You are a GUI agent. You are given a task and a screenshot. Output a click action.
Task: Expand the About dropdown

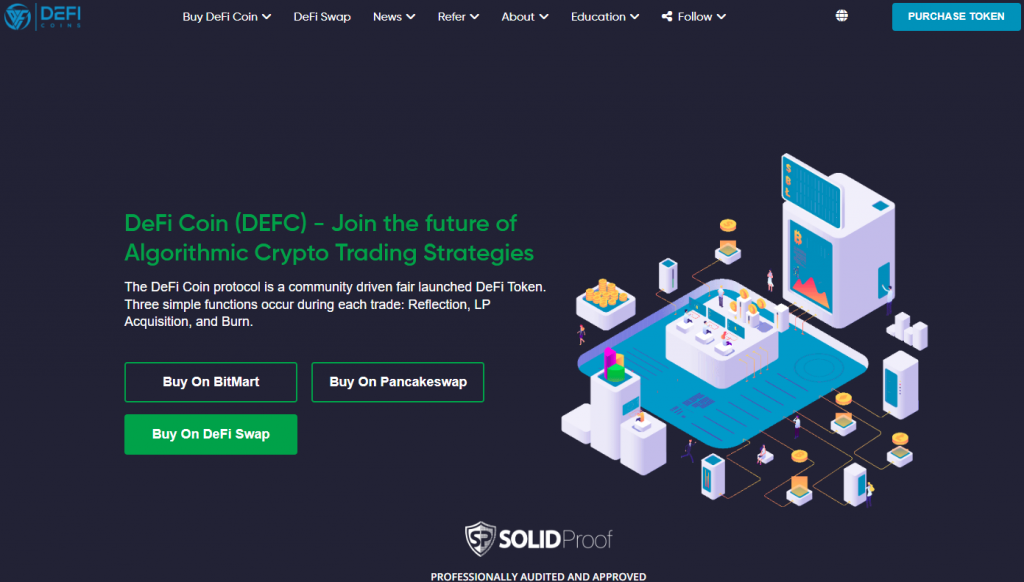(x=524, y=16)
